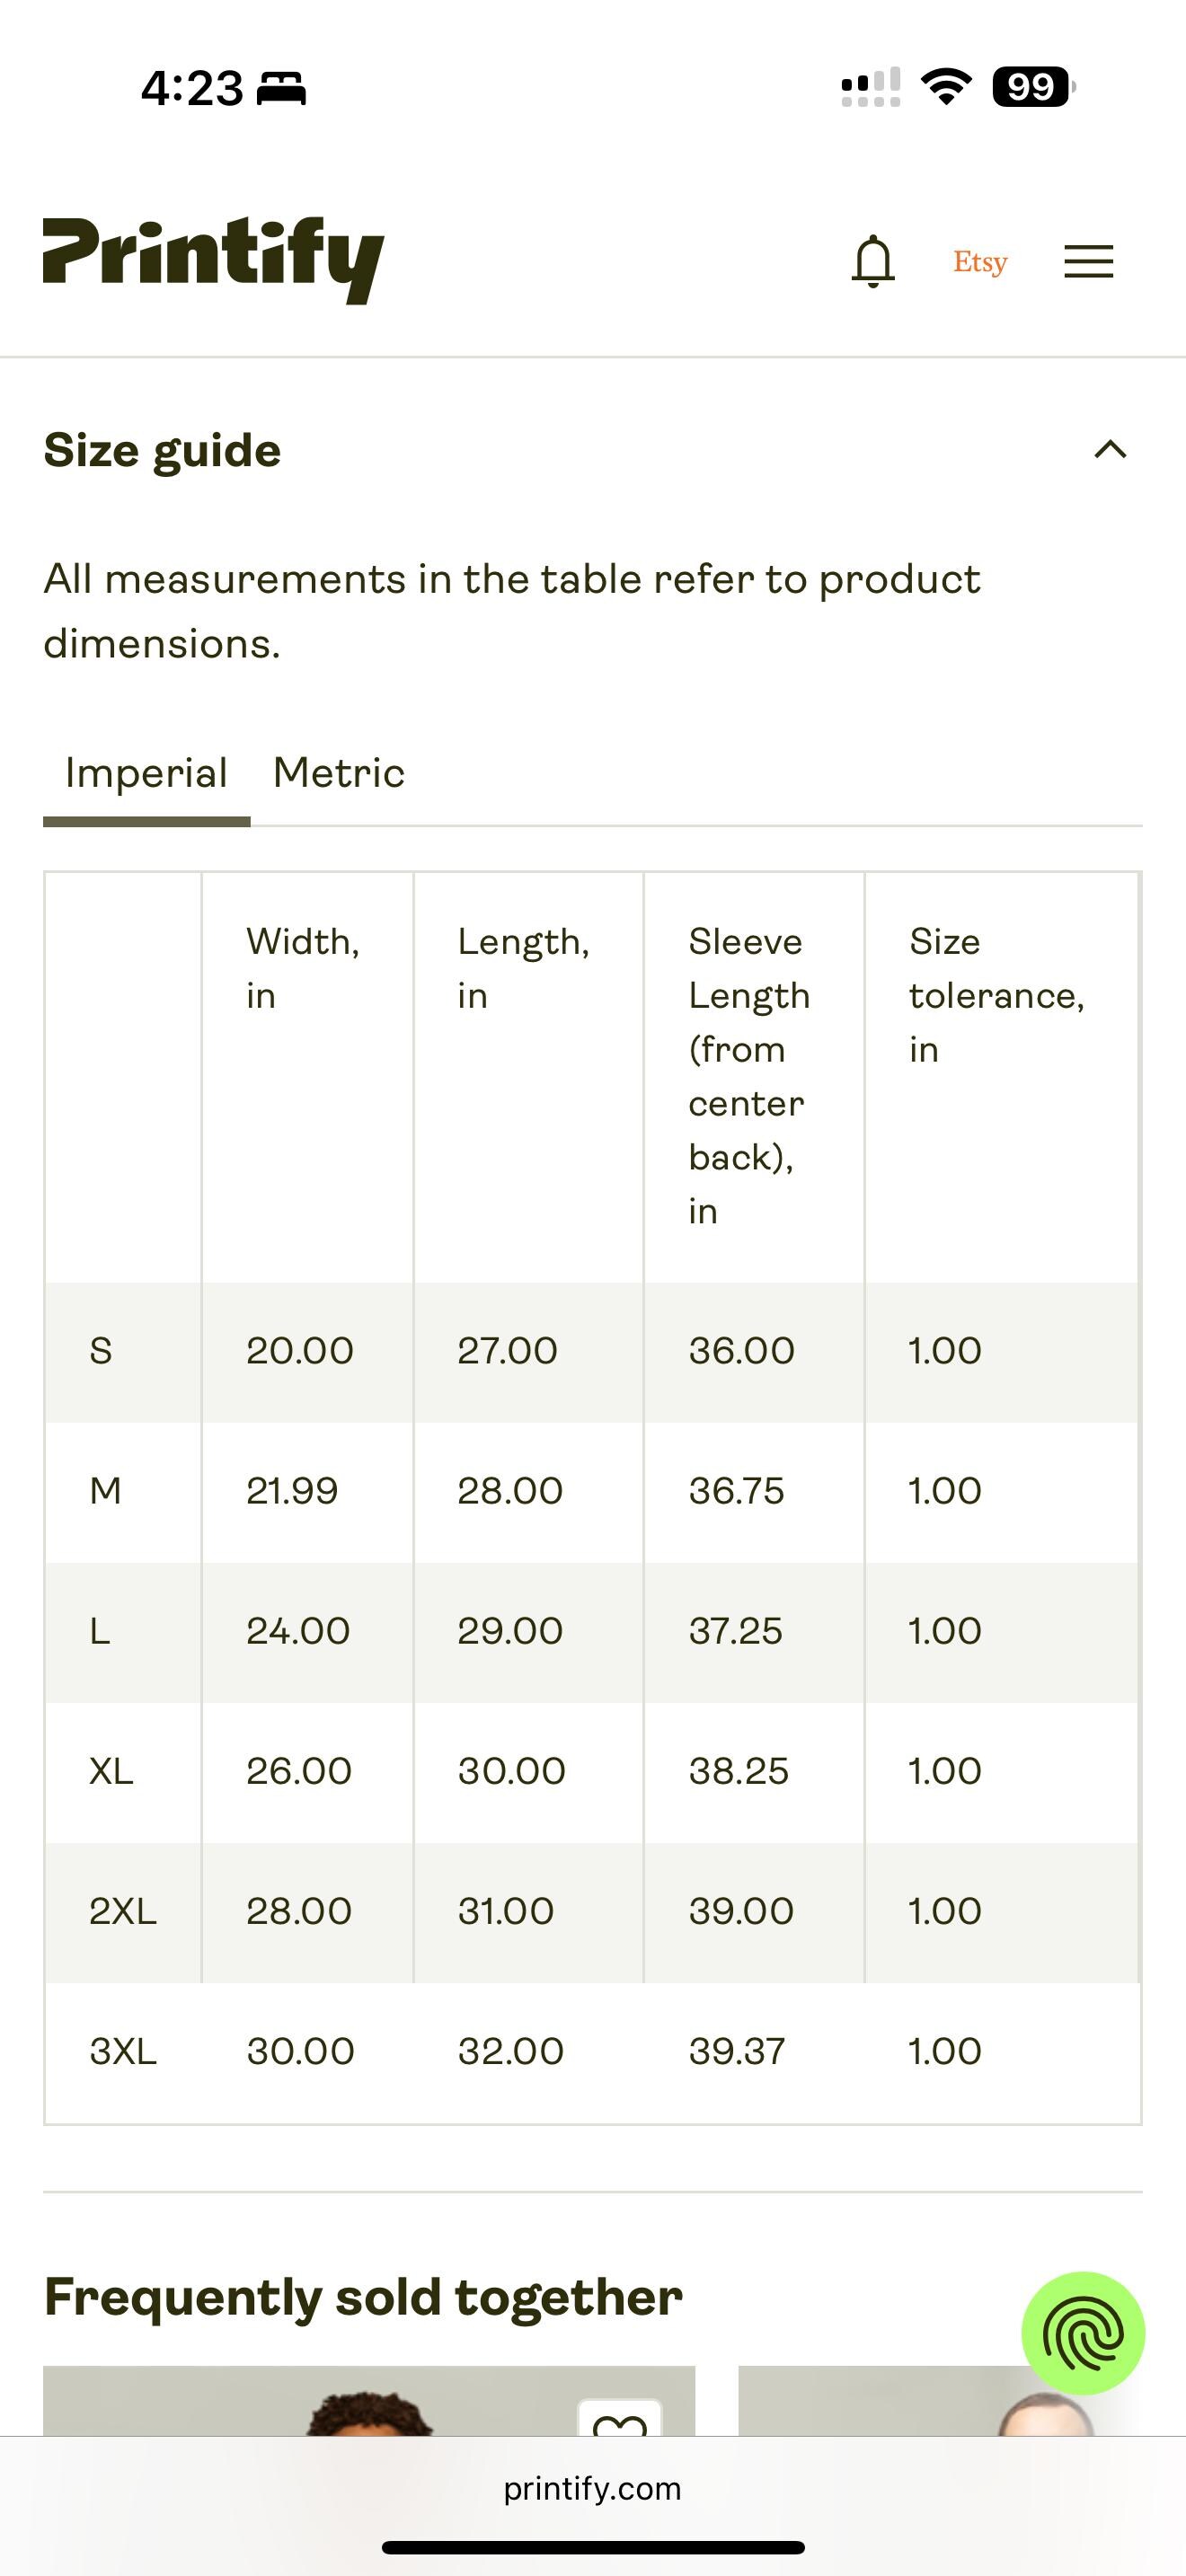The width and height of the screenshot is (1186, 2576).
Task: Tap the Sleeve Length column header
Action: coord(750,1076)
